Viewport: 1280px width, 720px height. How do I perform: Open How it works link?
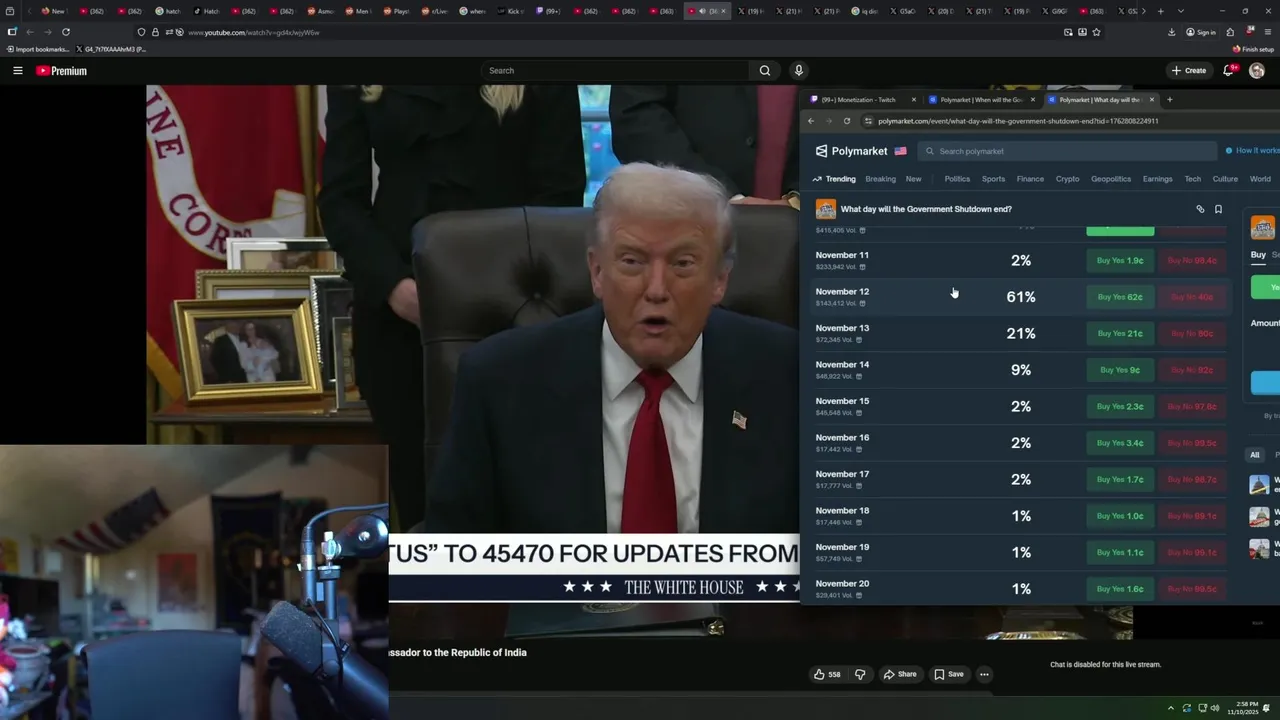pyautogui.click(x=1252, y=151)
